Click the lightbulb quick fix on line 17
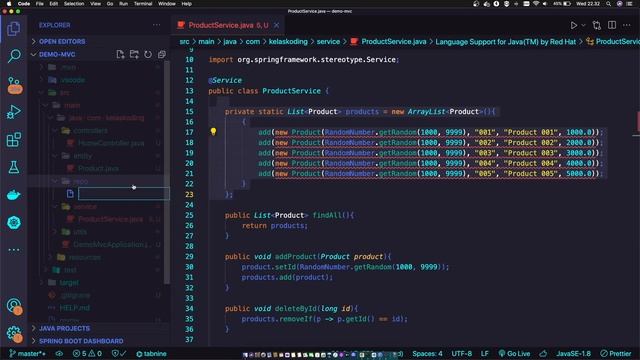 [x=213, y=131]
